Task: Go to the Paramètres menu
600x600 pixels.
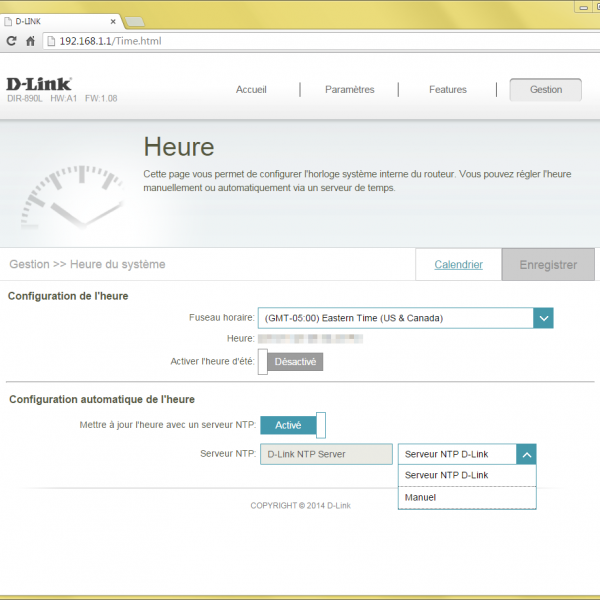Action: [349, 89]
